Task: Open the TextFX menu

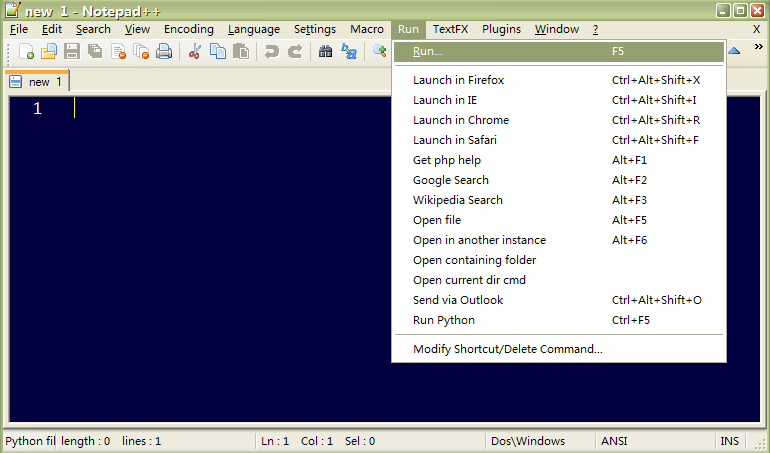Action: [x=450, y=29]
